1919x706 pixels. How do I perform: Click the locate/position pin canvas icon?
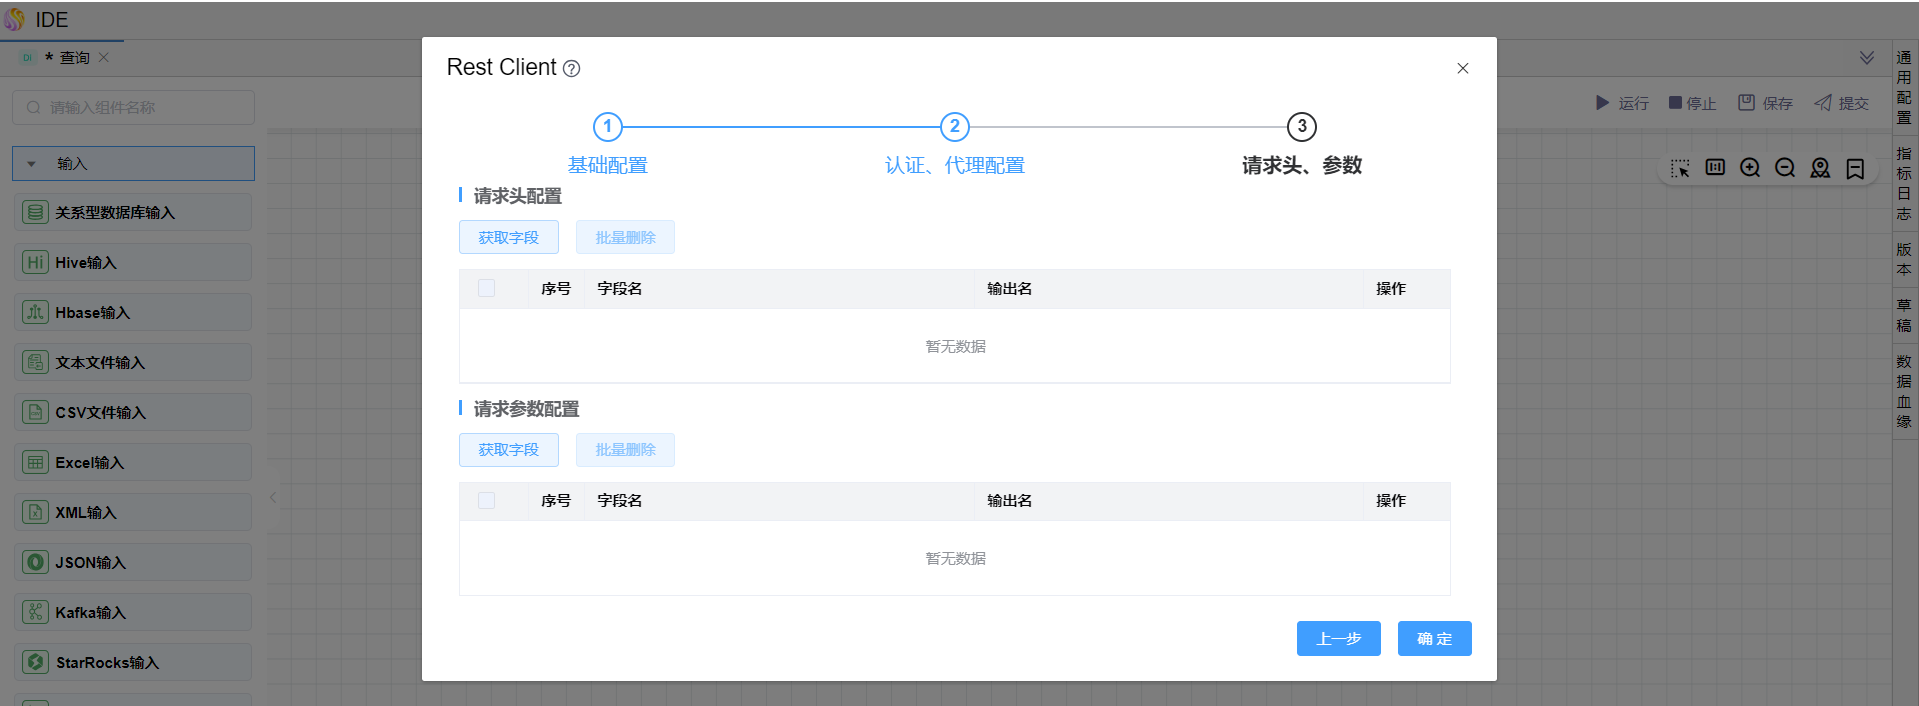coord(1820,168)
